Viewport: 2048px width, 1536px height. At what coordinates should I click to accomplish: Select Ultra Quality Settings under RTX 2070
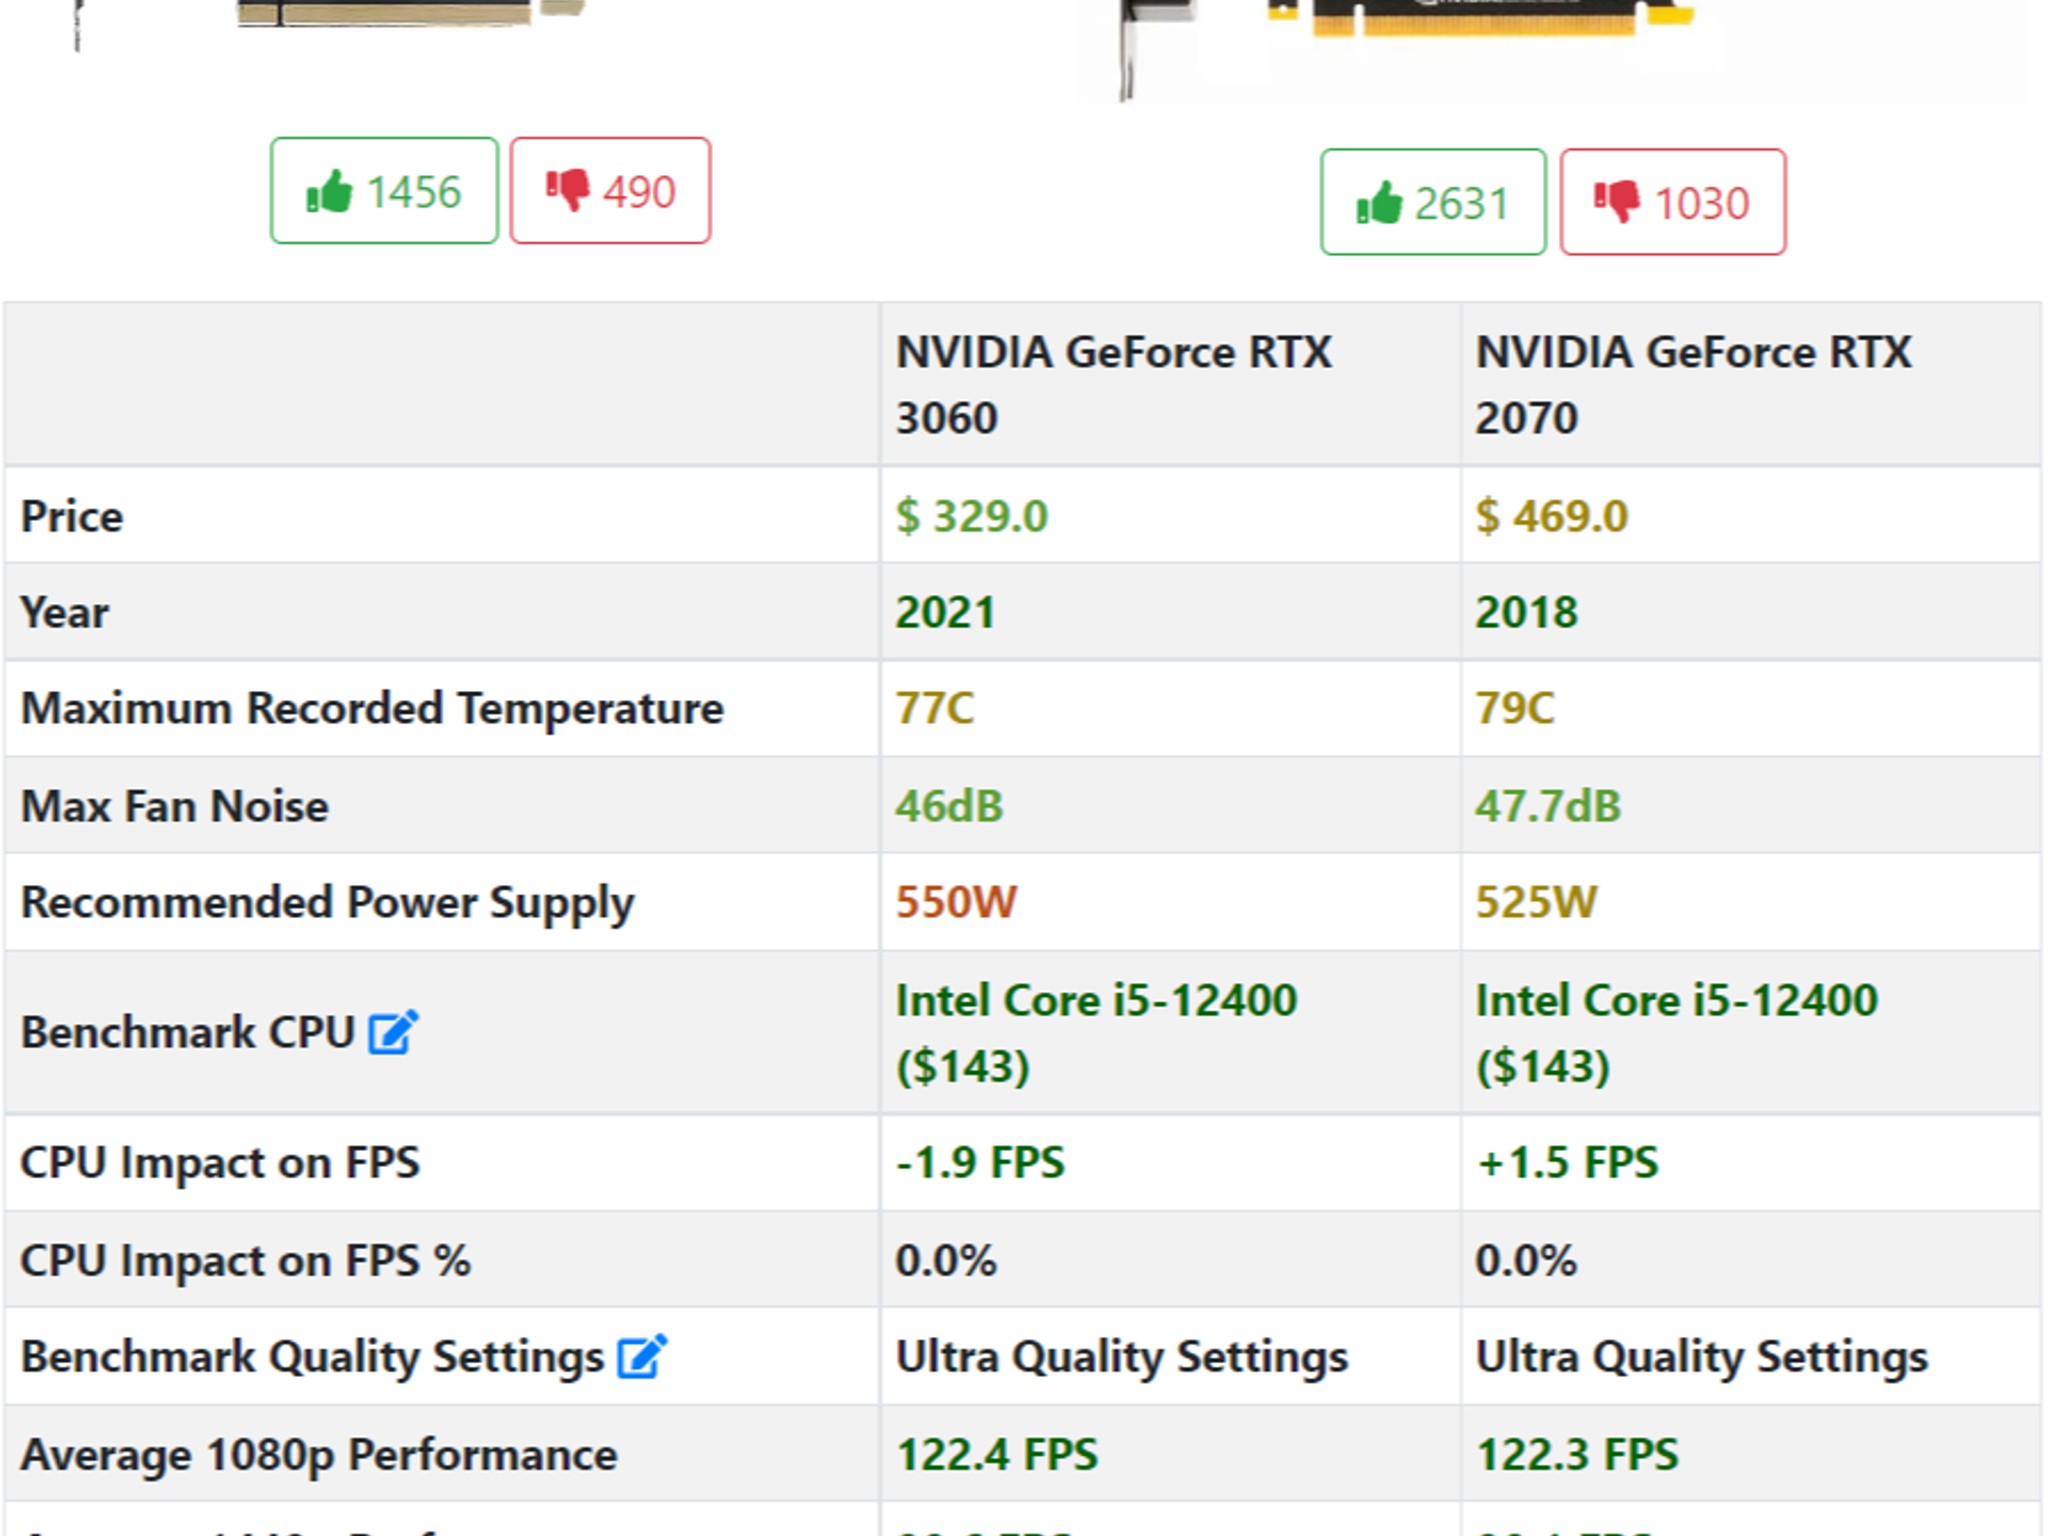tap(1702, 1358)
